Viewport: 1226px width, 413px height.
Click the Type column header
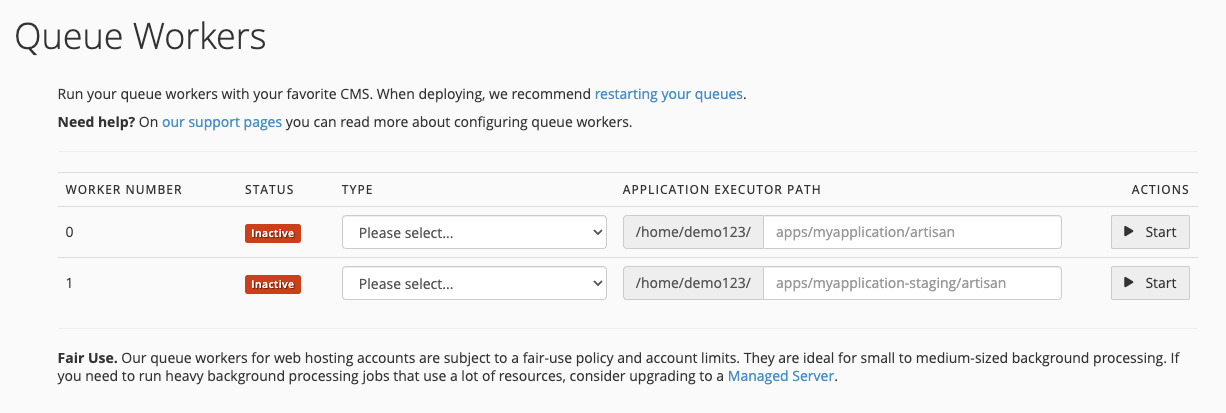pyautogui.click(x=357, y=189)
